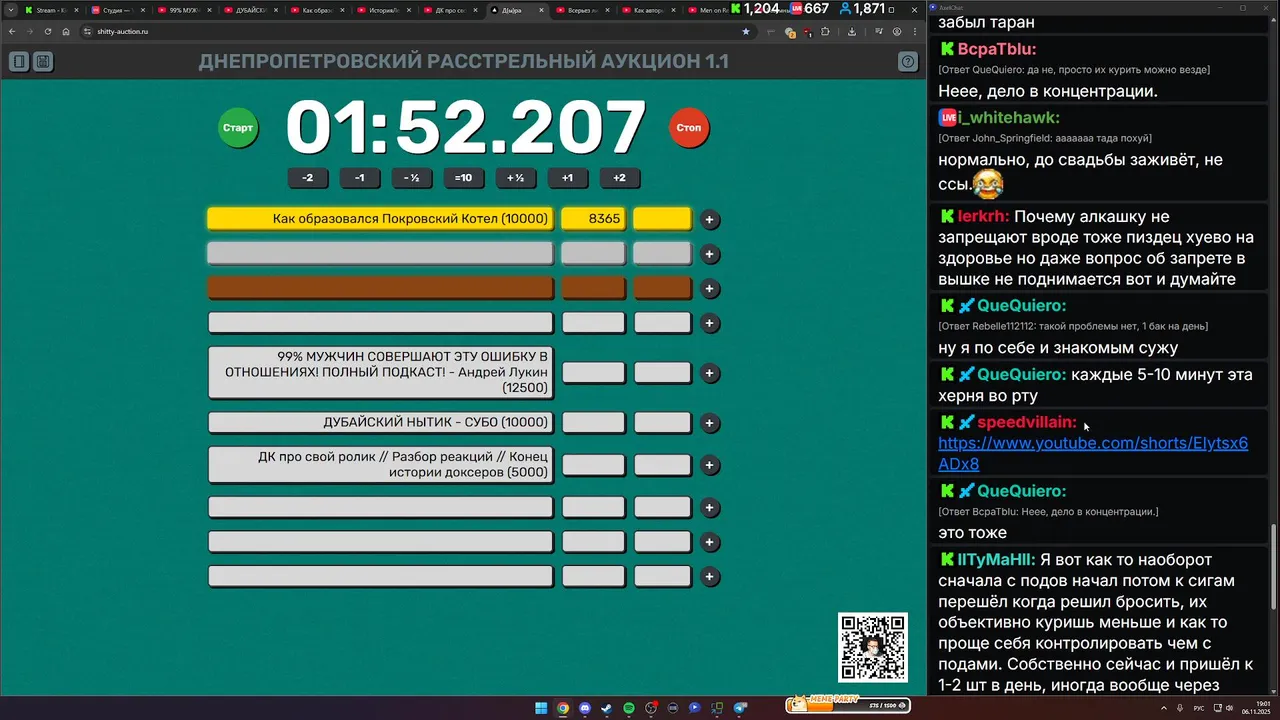Image resolution: width=1280 pixels, height=720 pixels.
Task: Select lot 'Как образовался Покровский Котел (10000)'
Action: [380, 219]
